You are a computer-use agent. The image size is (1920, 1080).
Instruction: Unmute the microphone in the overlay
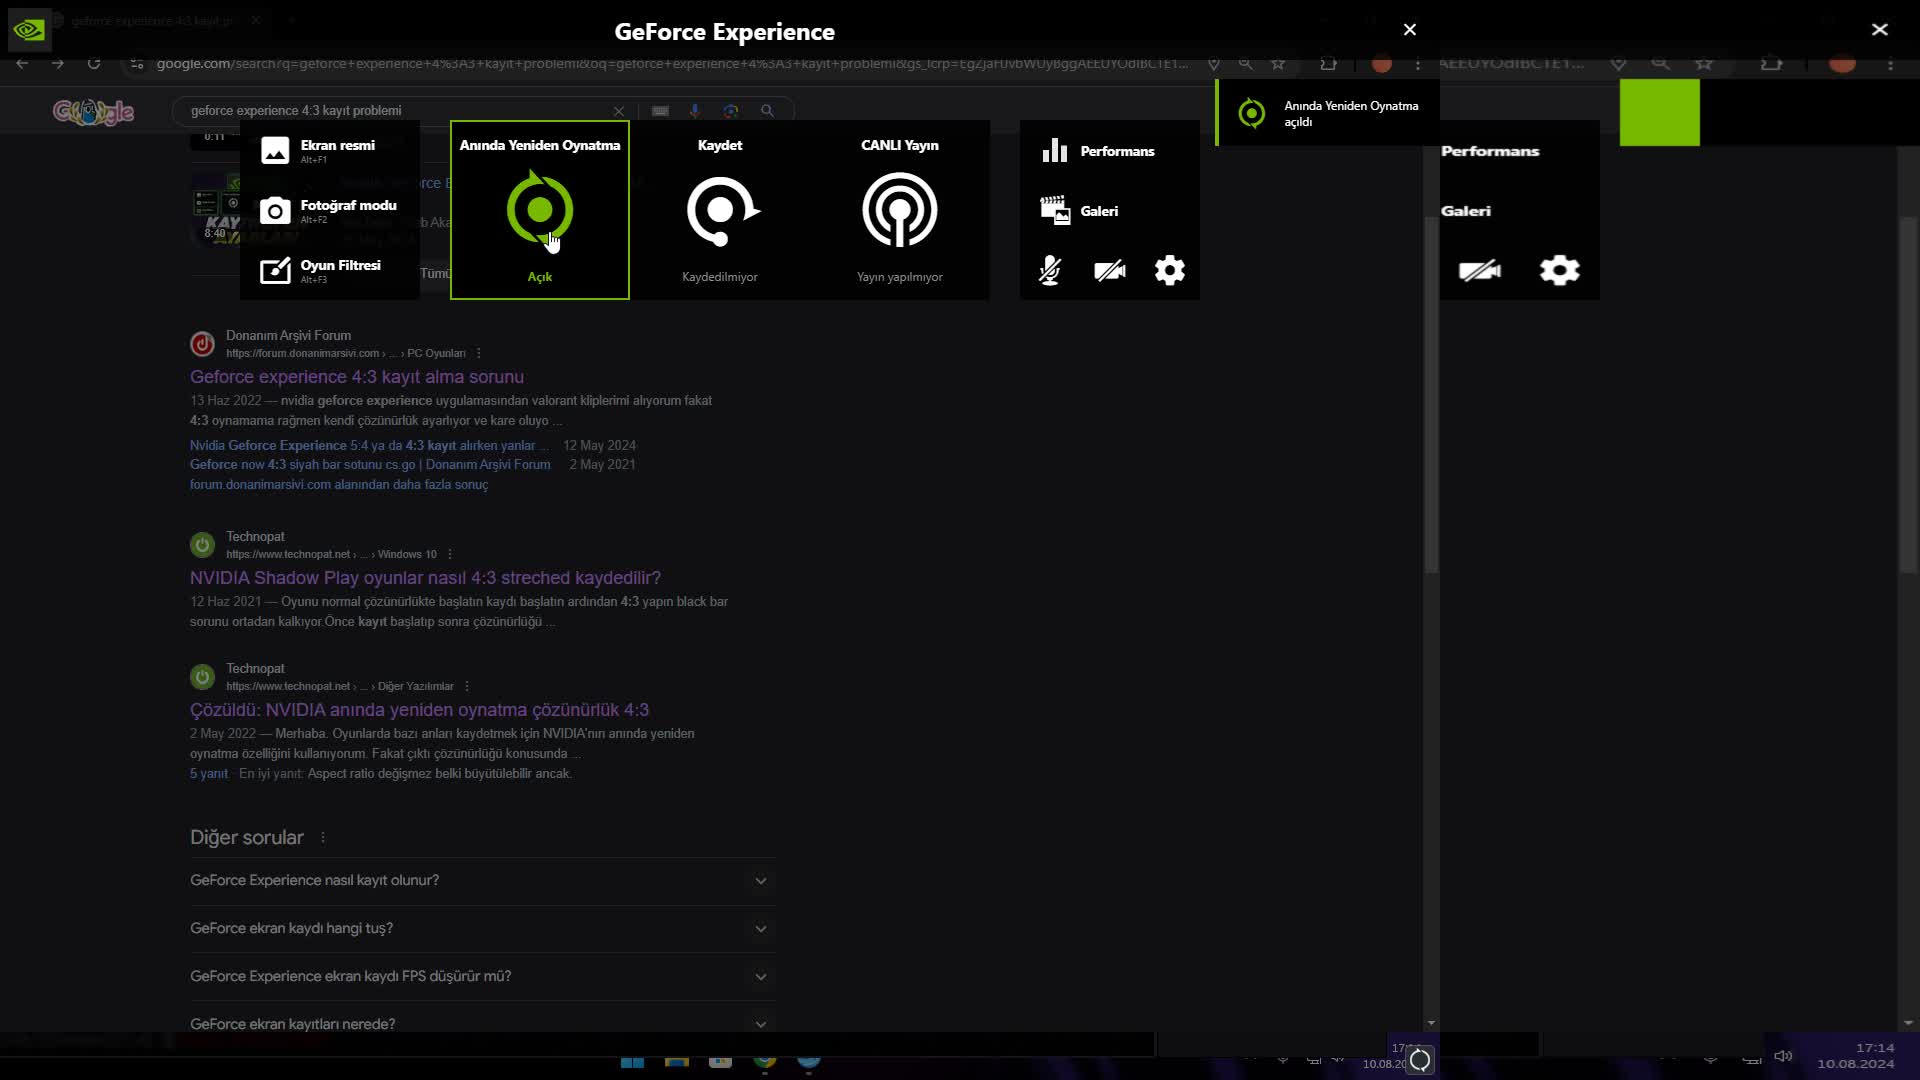pos(1050,270)
